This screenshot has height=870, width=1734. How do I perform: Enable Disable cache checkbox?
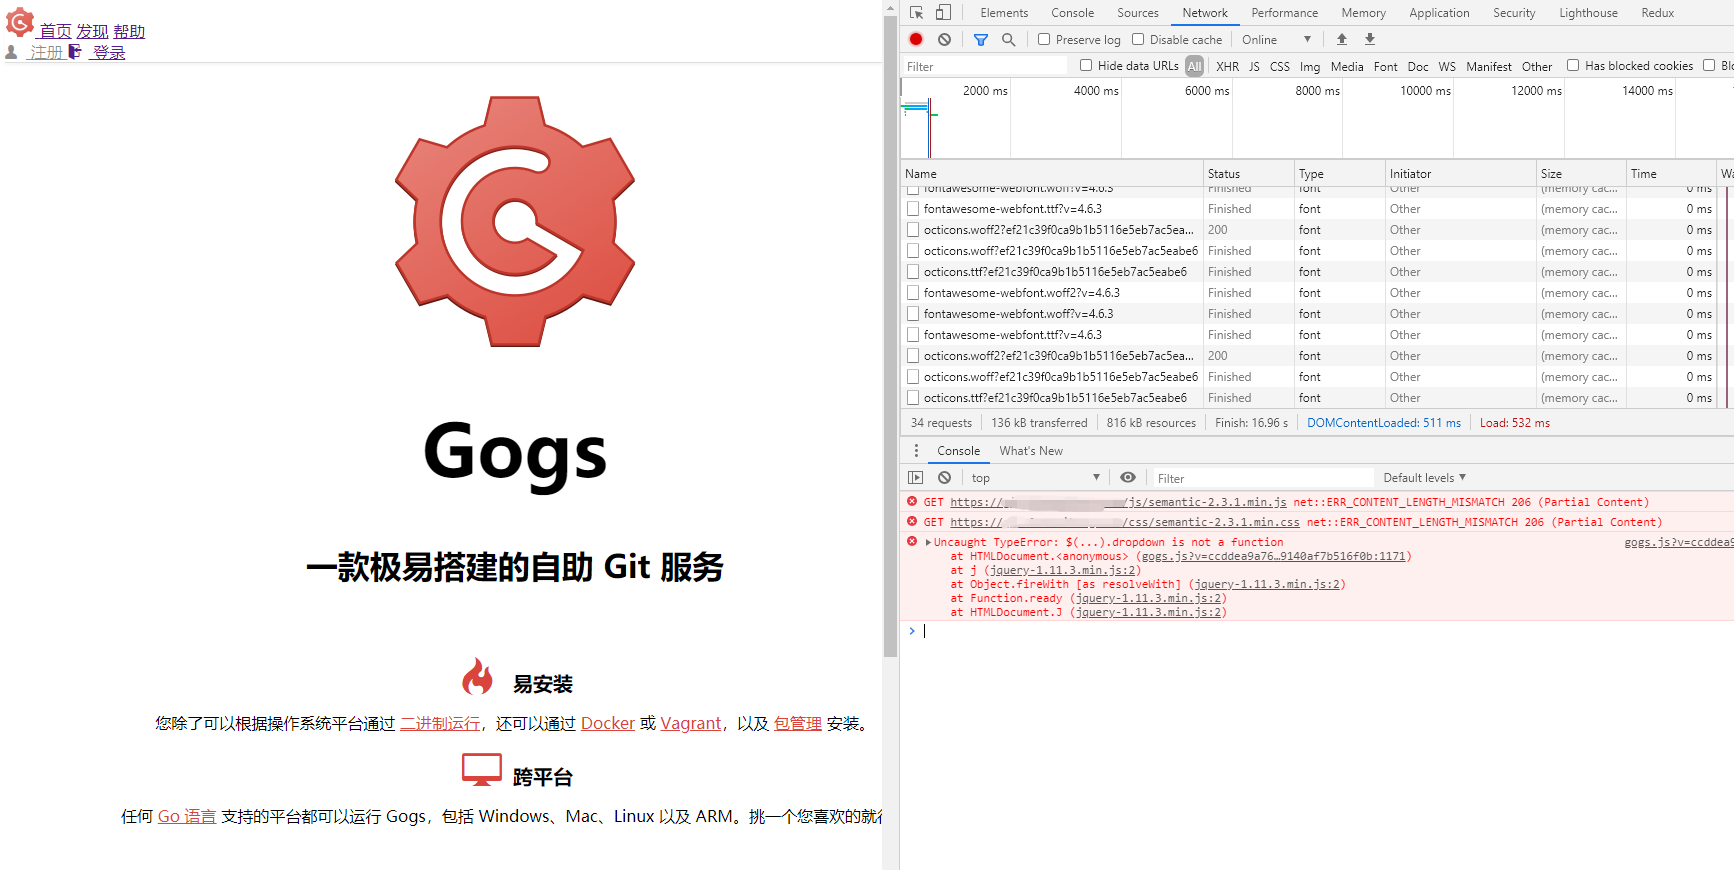tap(1138, 40)
